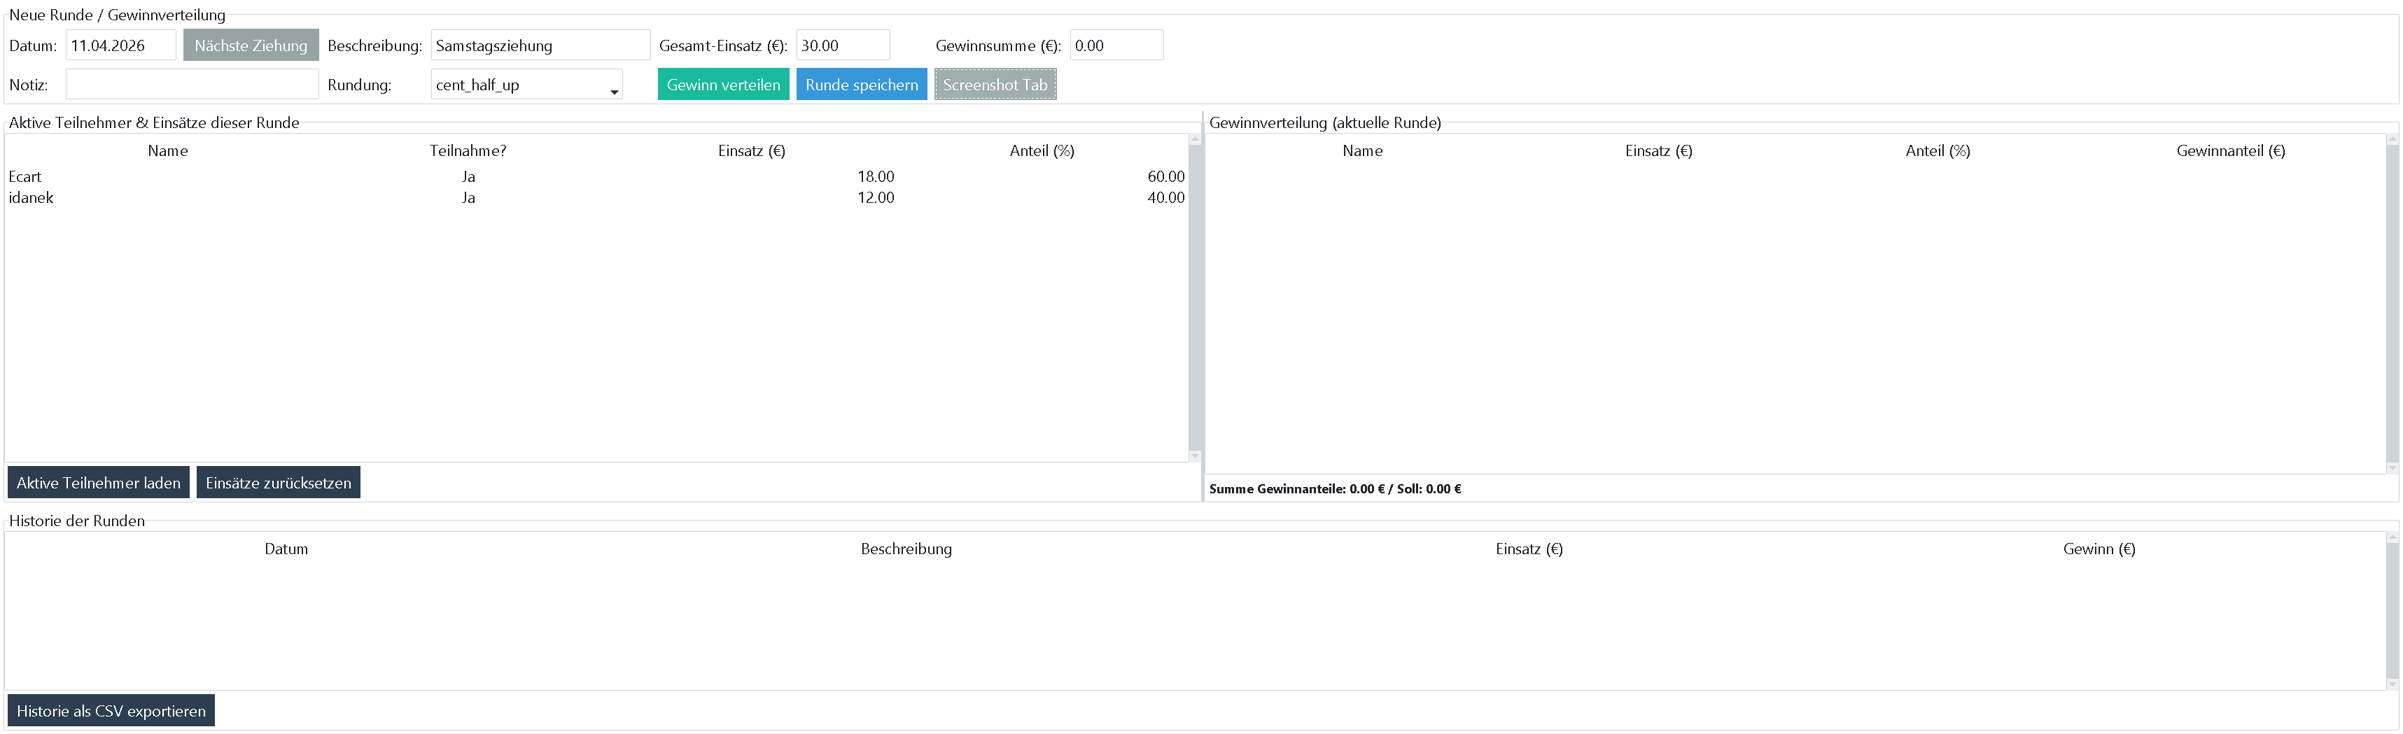Click into the Beschreibung text field

pos(540,45)
